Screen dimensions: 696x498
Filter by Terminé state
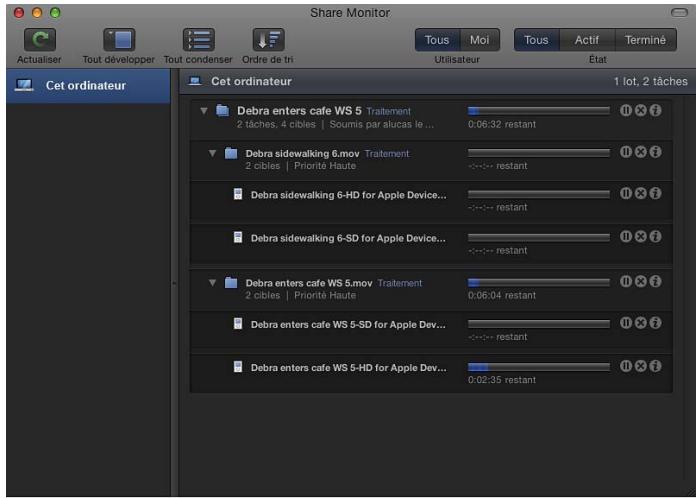coord(645,40)
